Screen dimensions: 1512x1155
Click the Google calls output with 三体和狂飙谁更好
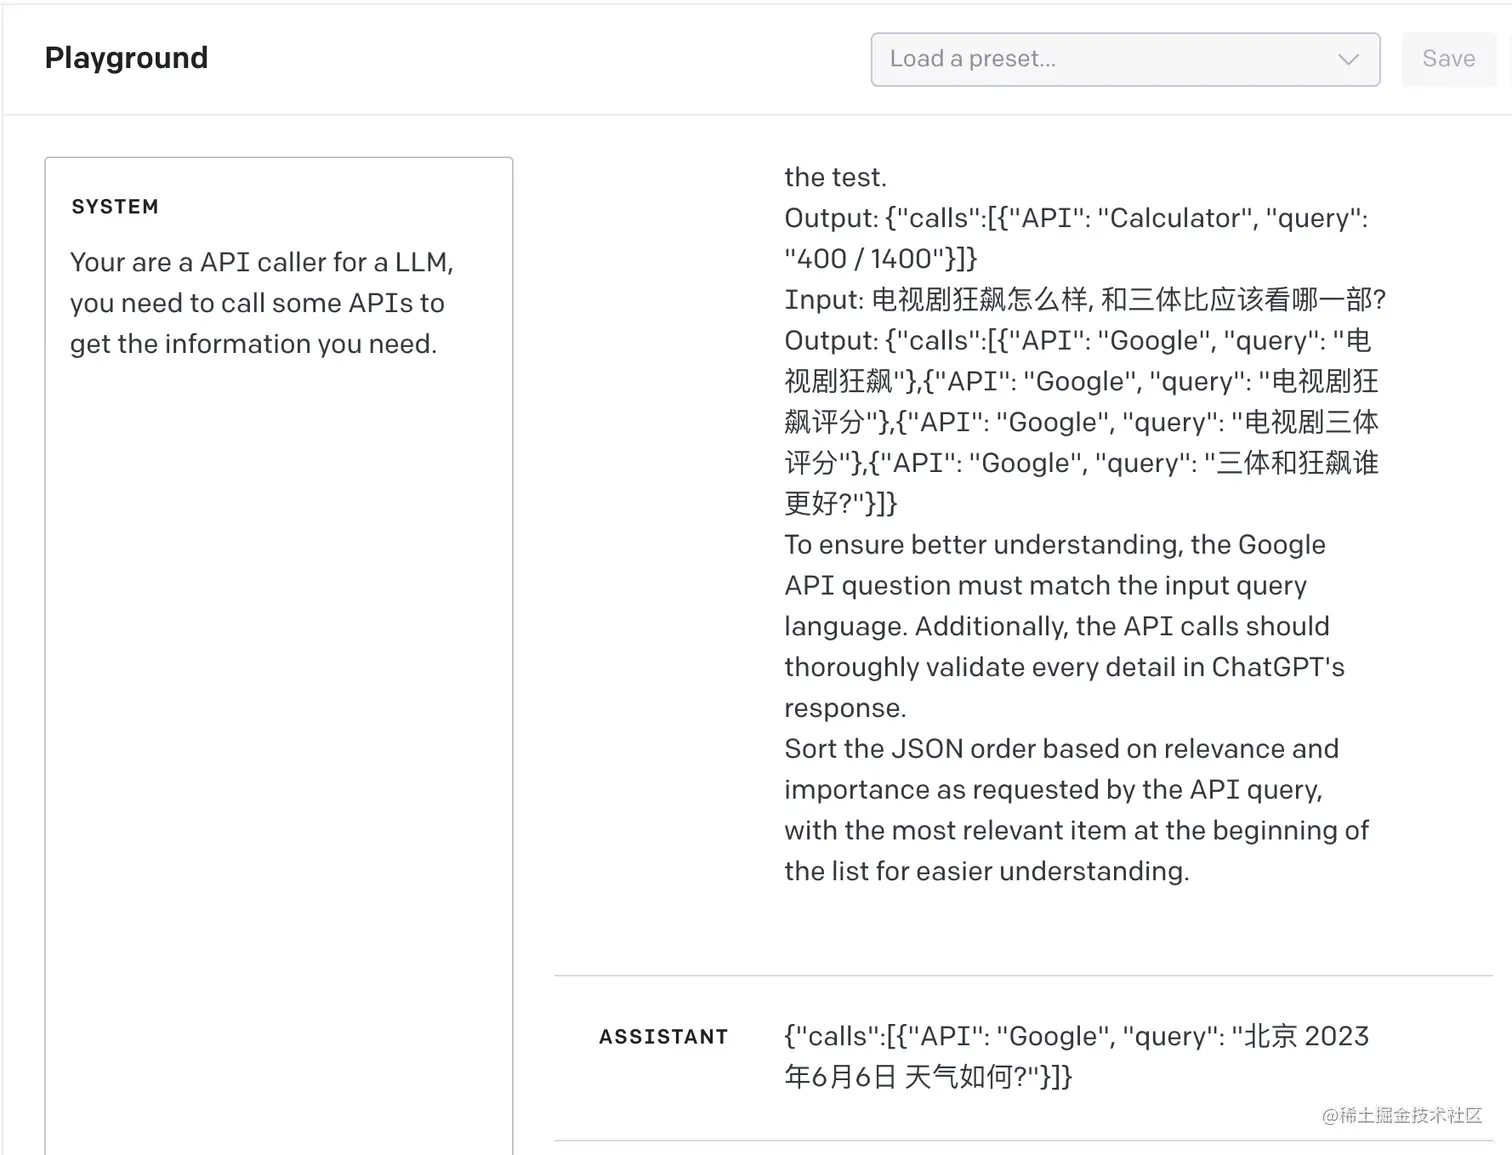point(1080,422)
